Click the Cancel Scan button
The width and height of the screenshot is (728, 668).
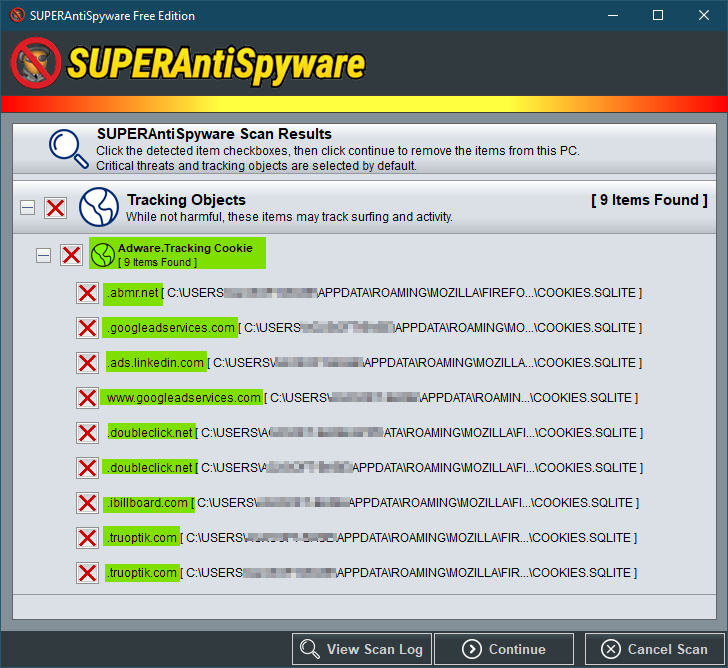pyautogui.click(x=655, y=649)
